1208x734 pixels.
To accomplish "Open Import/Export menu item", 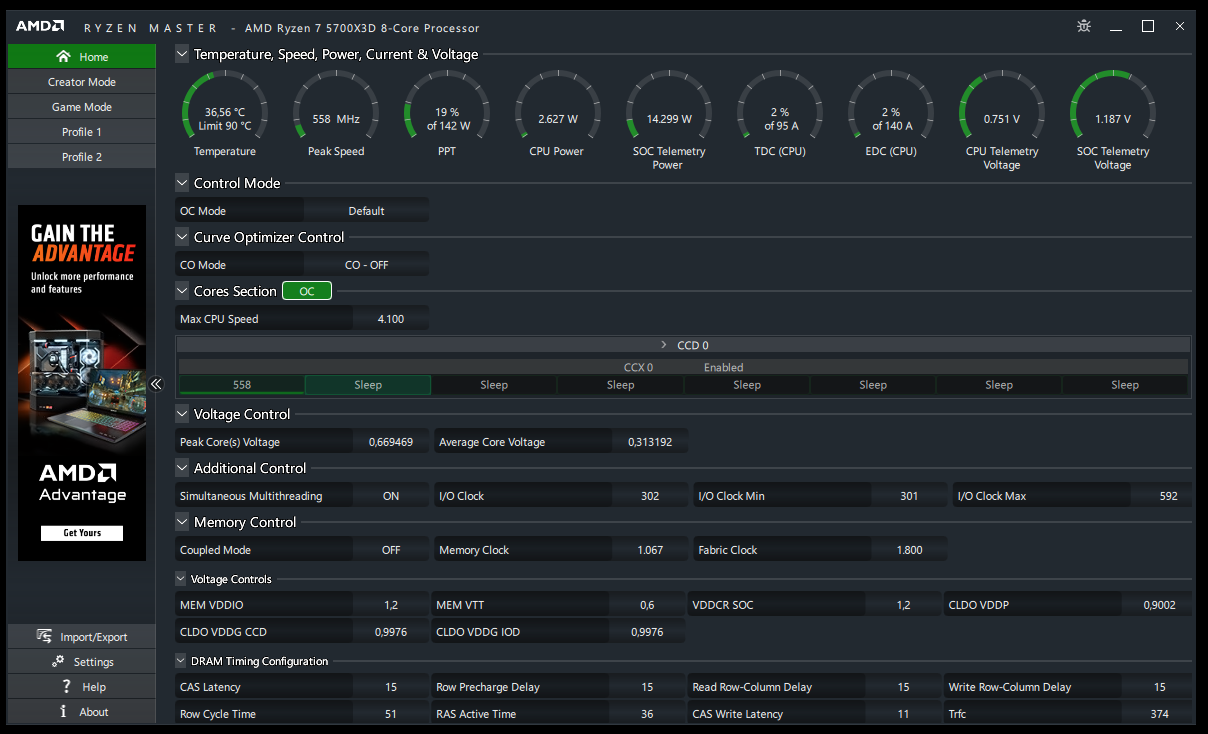I will point(82,637).
